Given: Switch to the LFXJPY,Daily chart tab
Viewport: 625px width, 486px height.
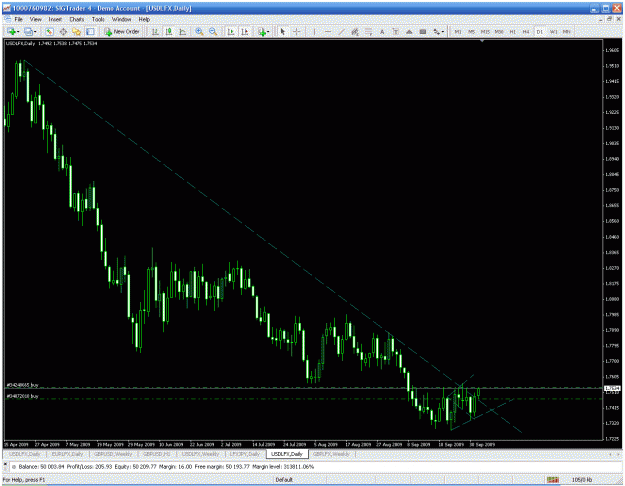Looking at the screenshot, I should [244, 454].
